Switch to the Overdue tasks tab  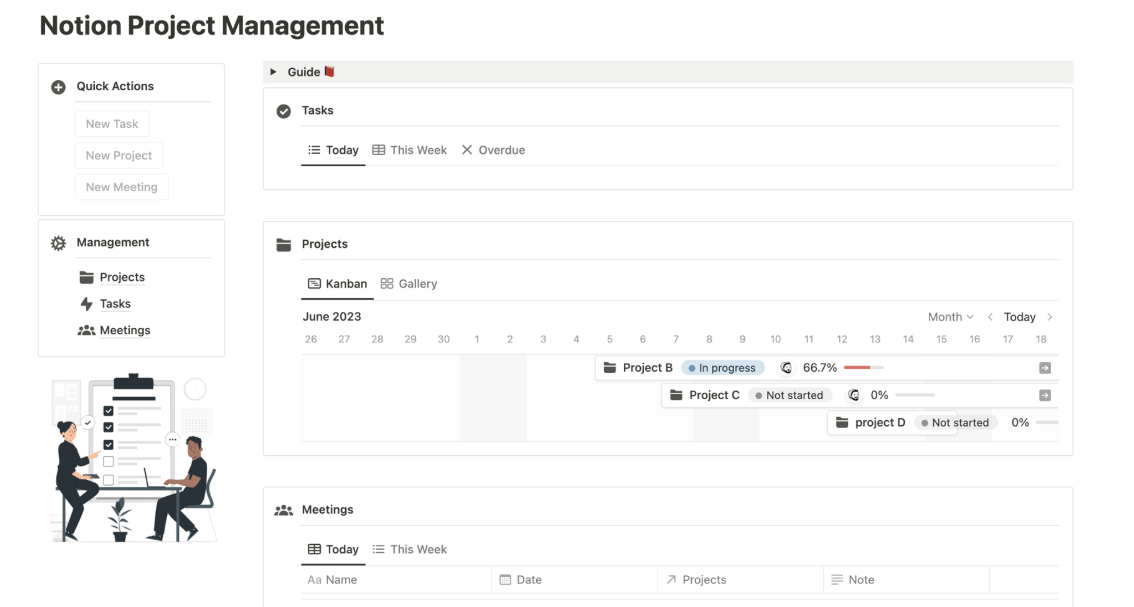click(493, 150)
